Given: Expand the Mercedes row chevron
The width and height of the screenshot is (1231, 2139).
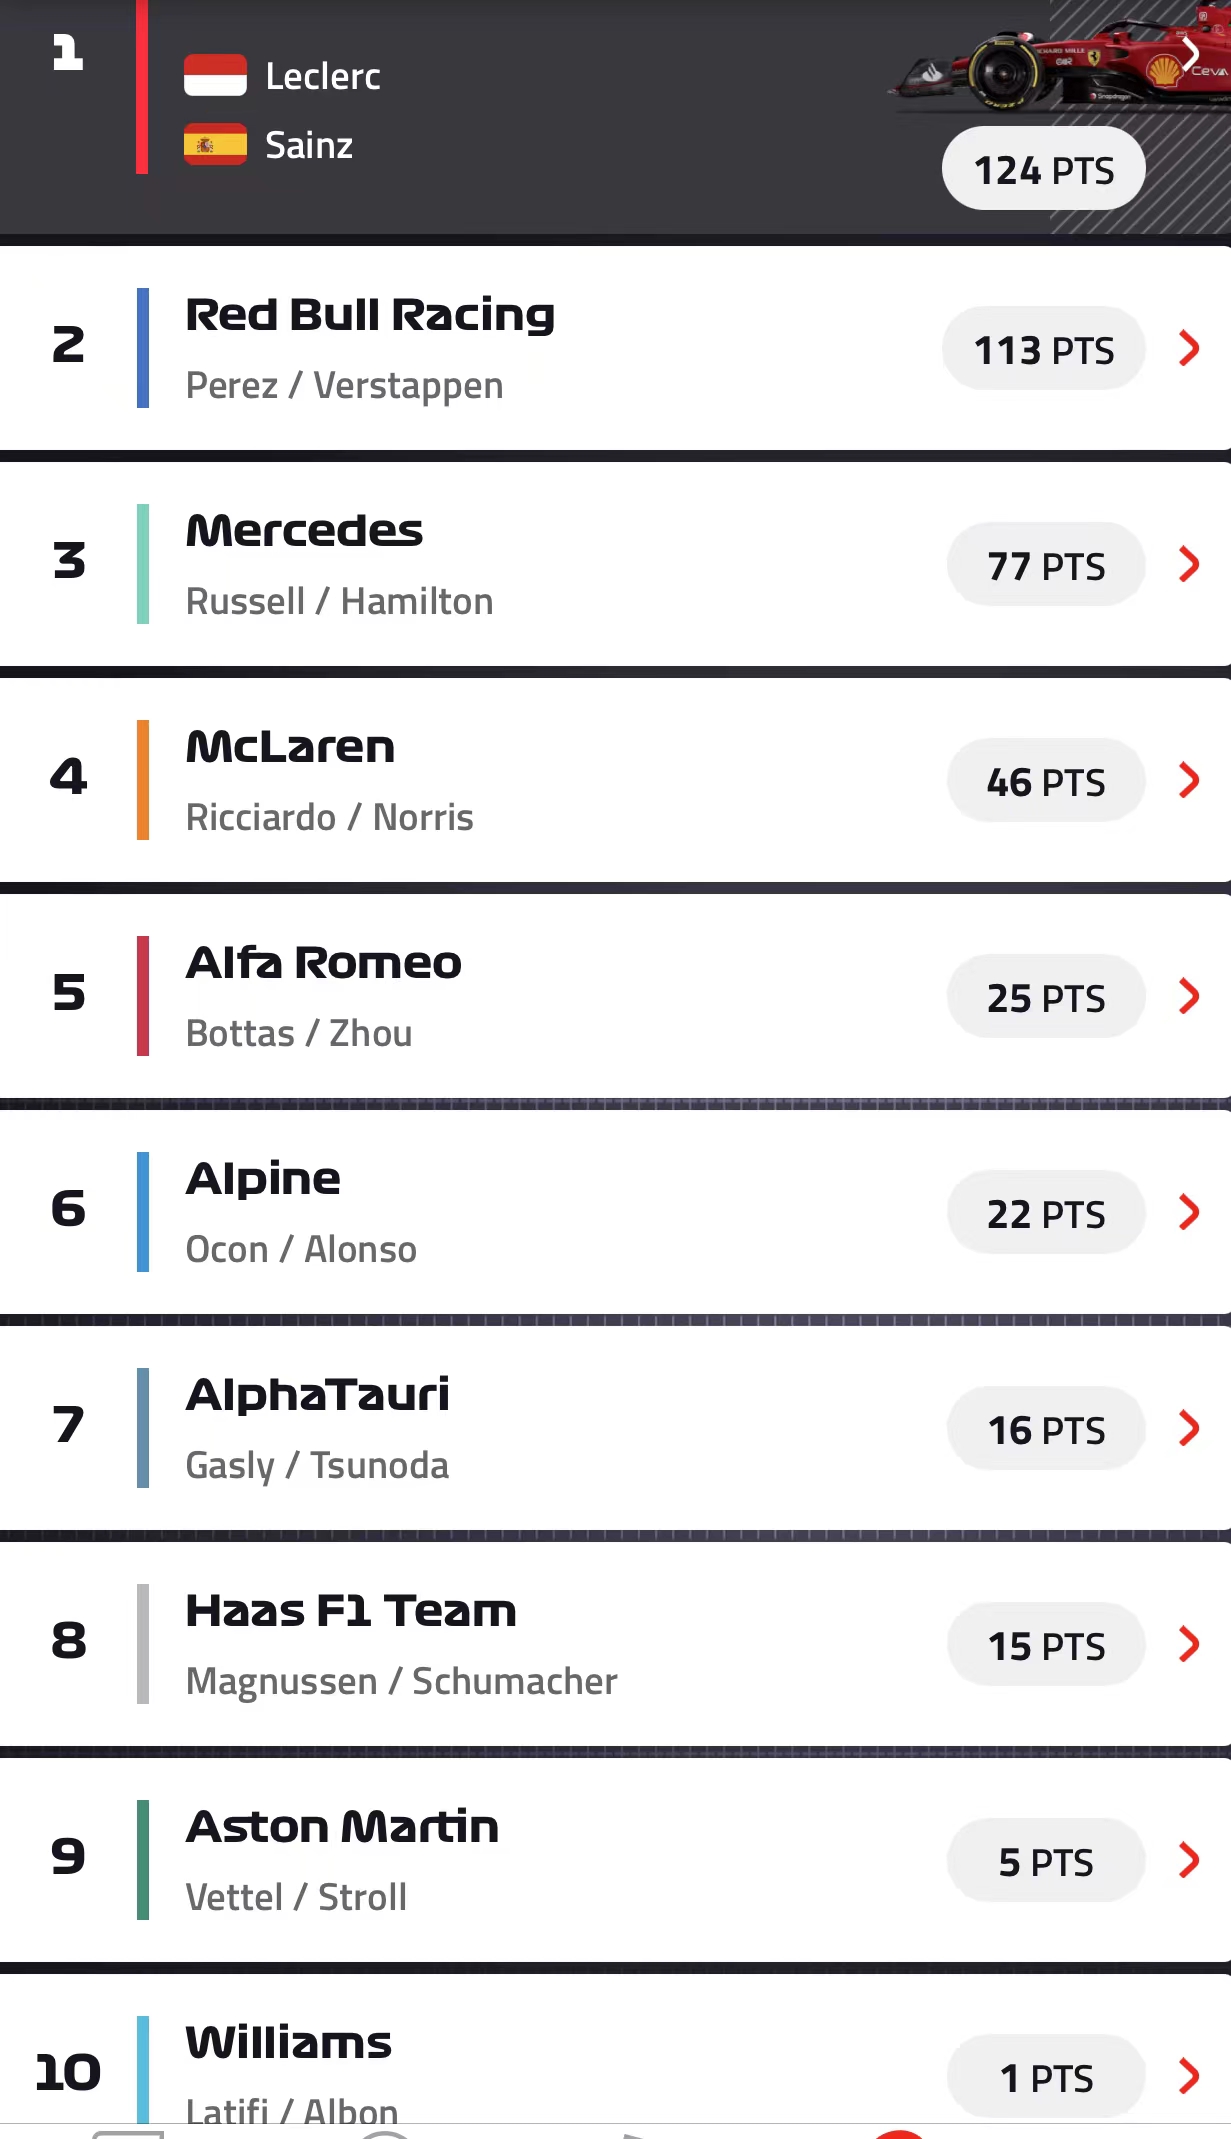Looking at the screenshot, I should click(1189, 564).
